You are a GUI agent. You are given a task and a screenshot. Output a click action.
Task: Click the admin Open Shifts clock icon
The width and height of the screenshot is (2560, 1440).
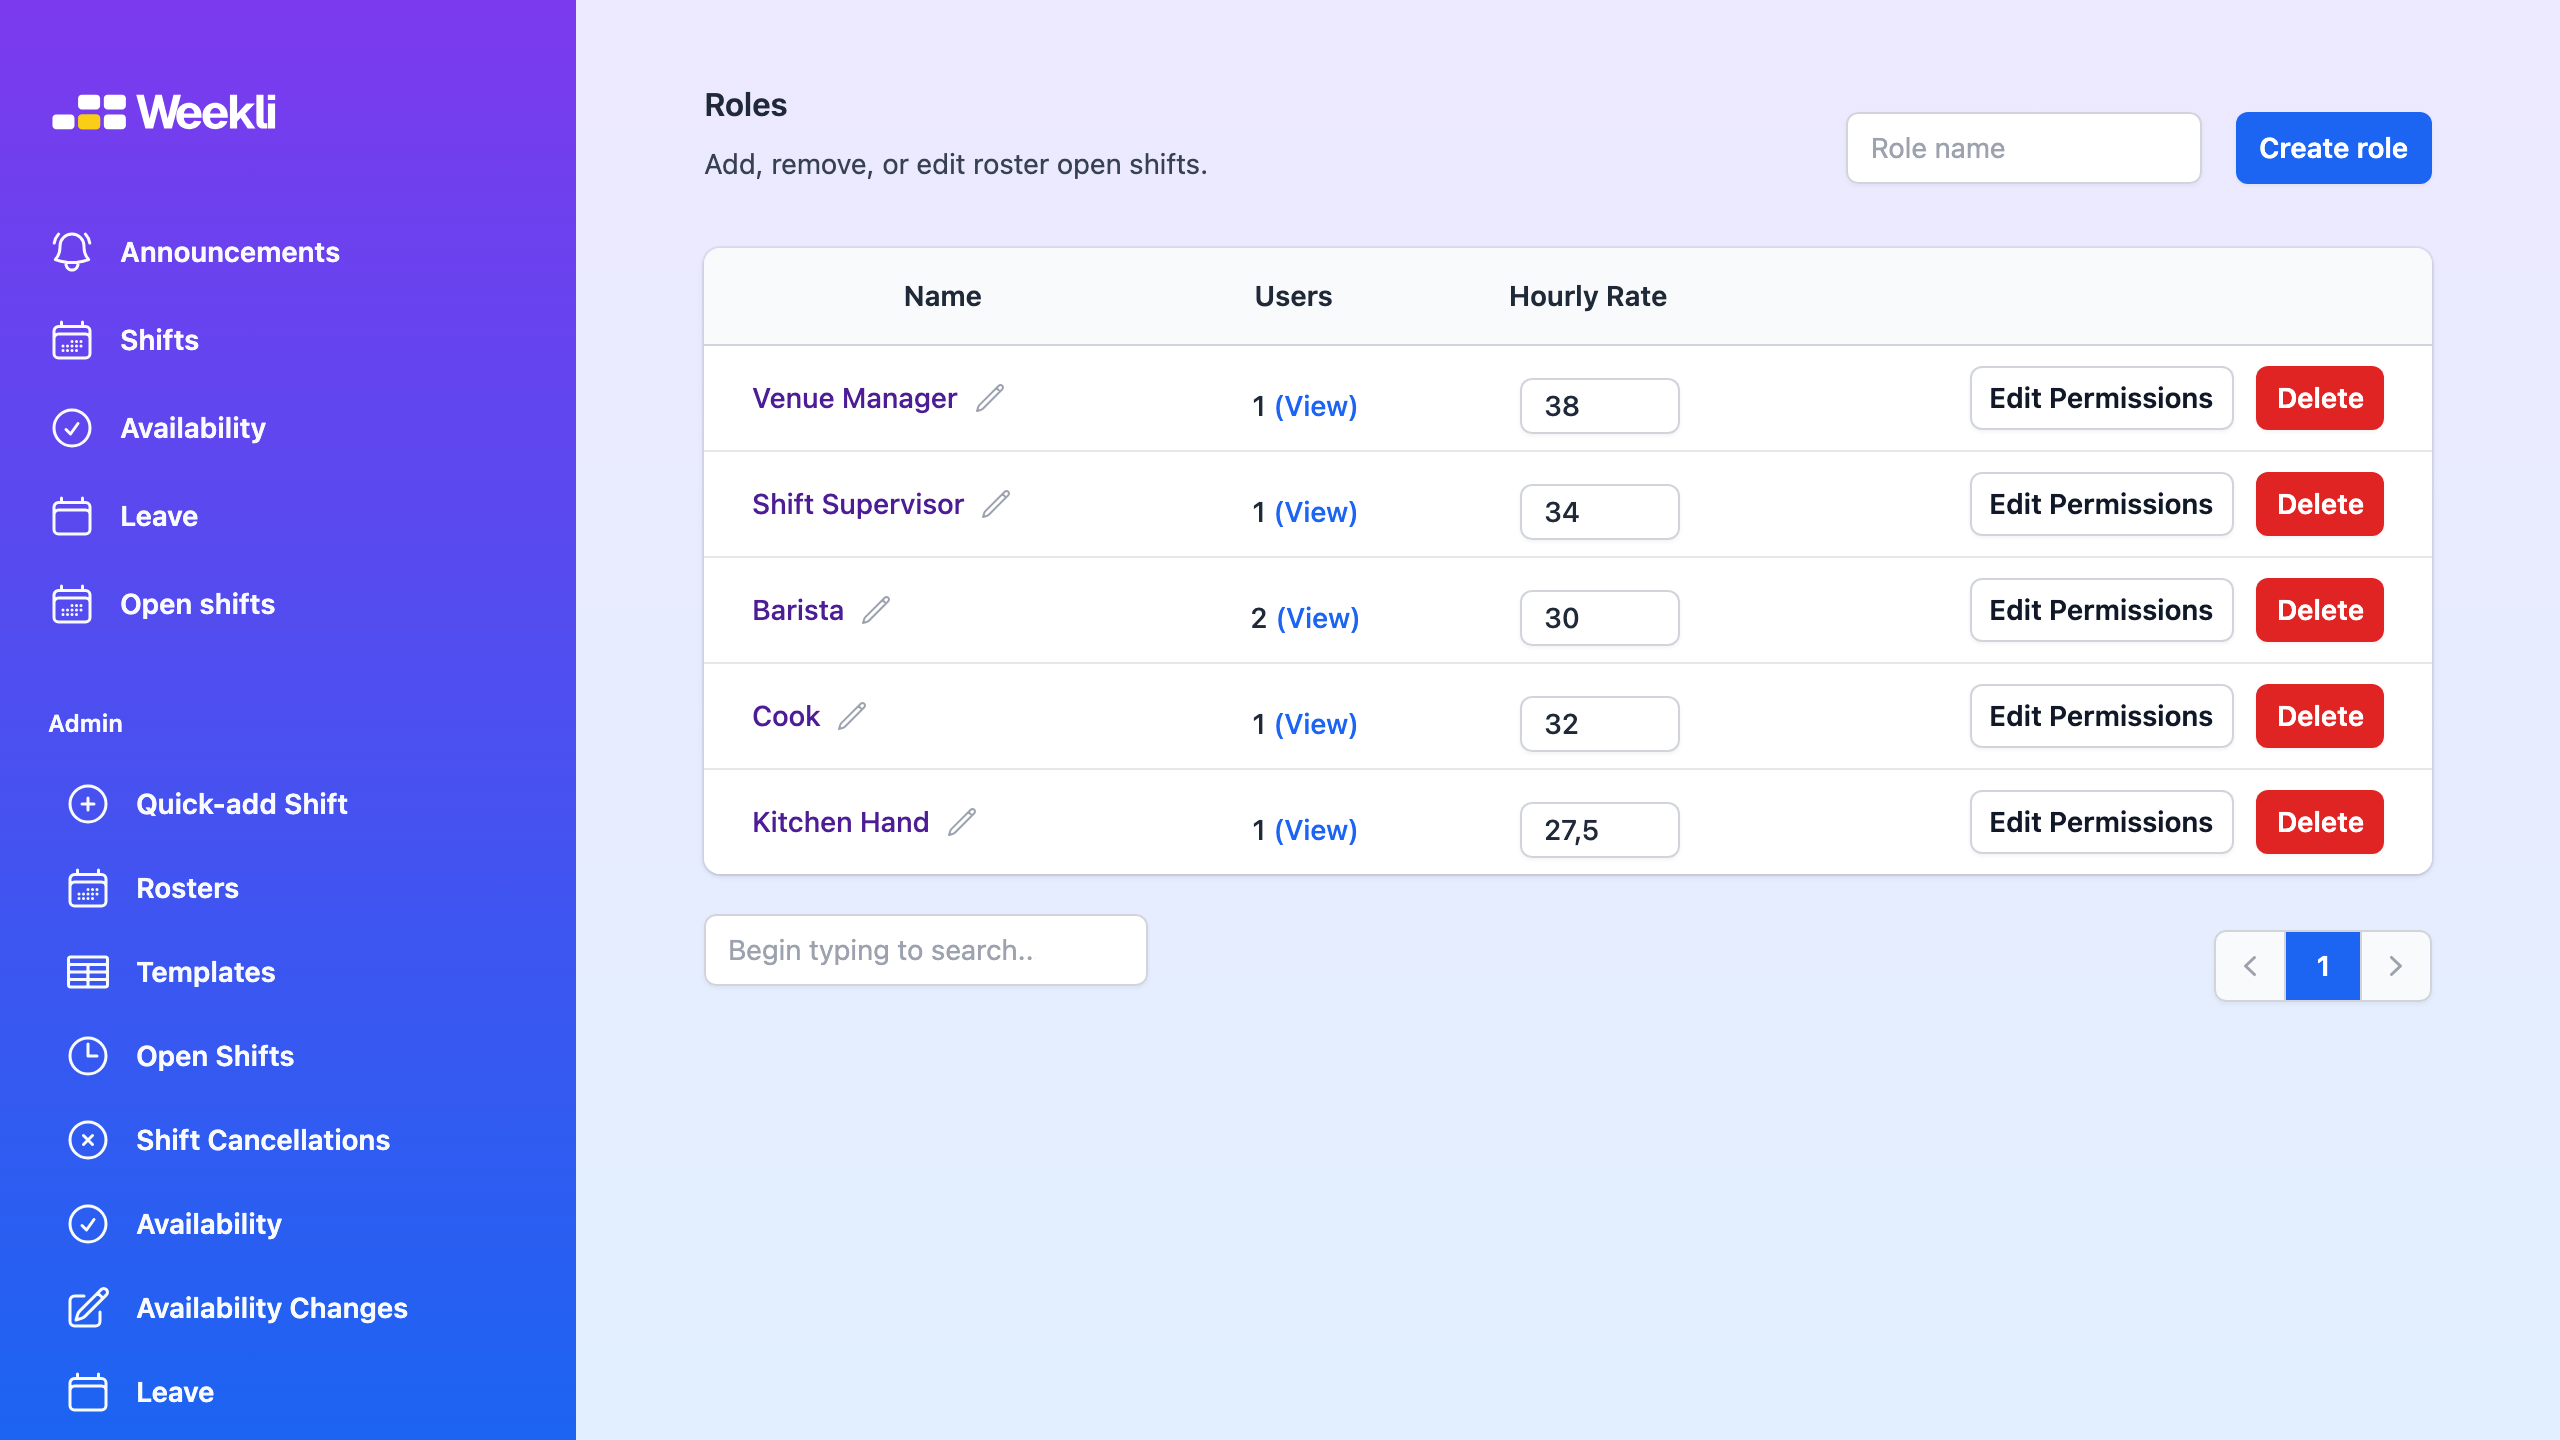(88, 1056)
